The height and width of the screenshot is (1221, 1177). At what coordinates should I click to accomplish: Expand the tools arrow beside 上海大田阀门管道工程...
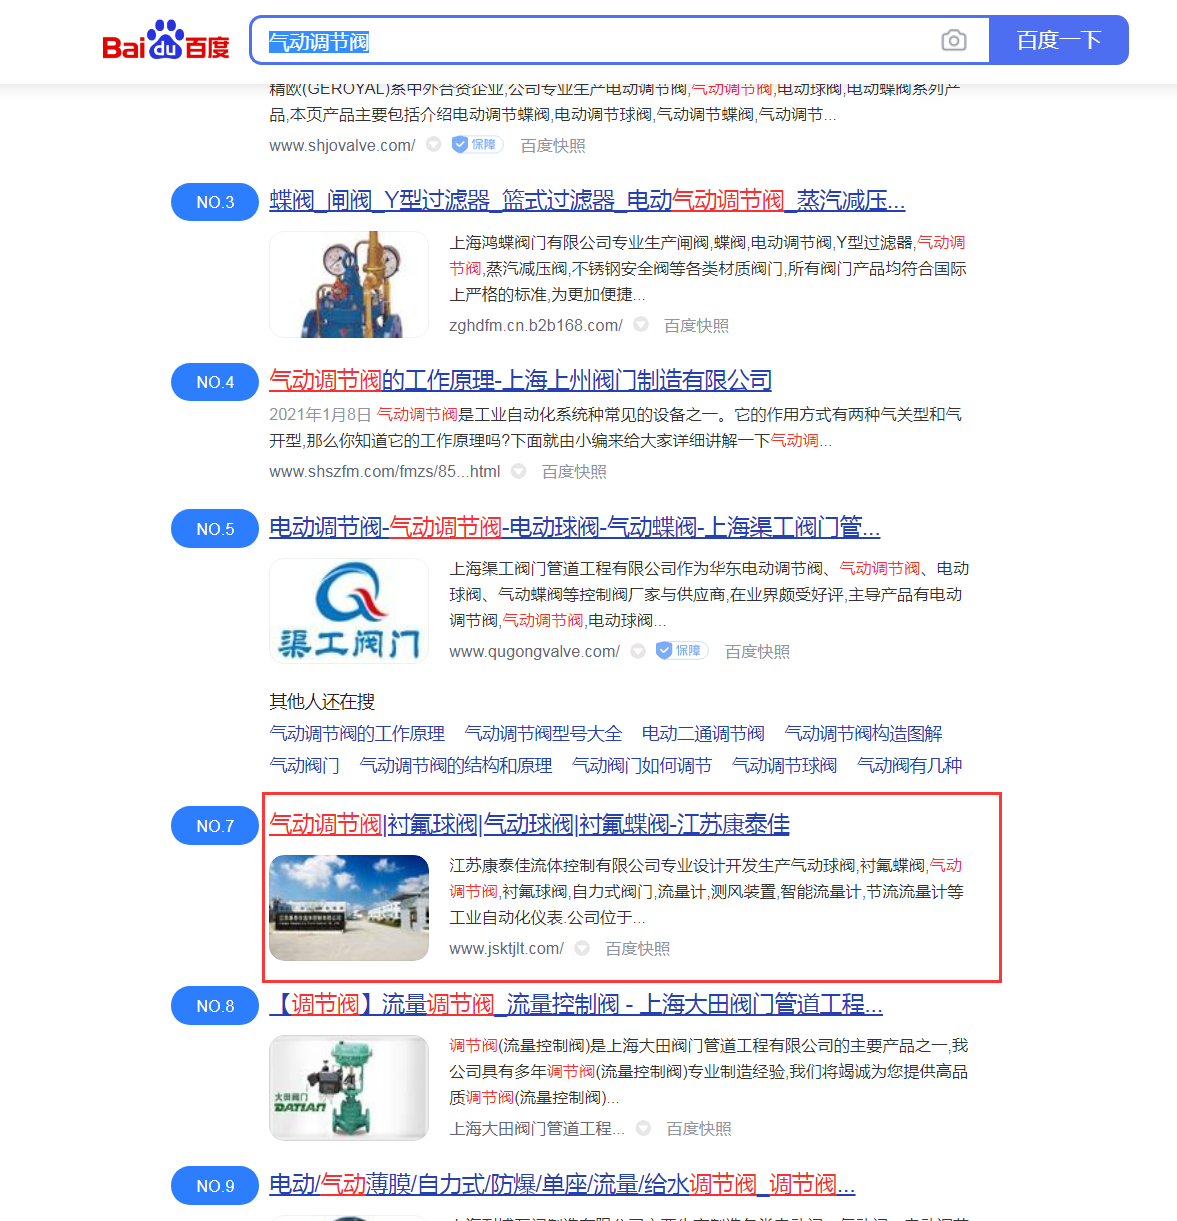click(644, 1127)
